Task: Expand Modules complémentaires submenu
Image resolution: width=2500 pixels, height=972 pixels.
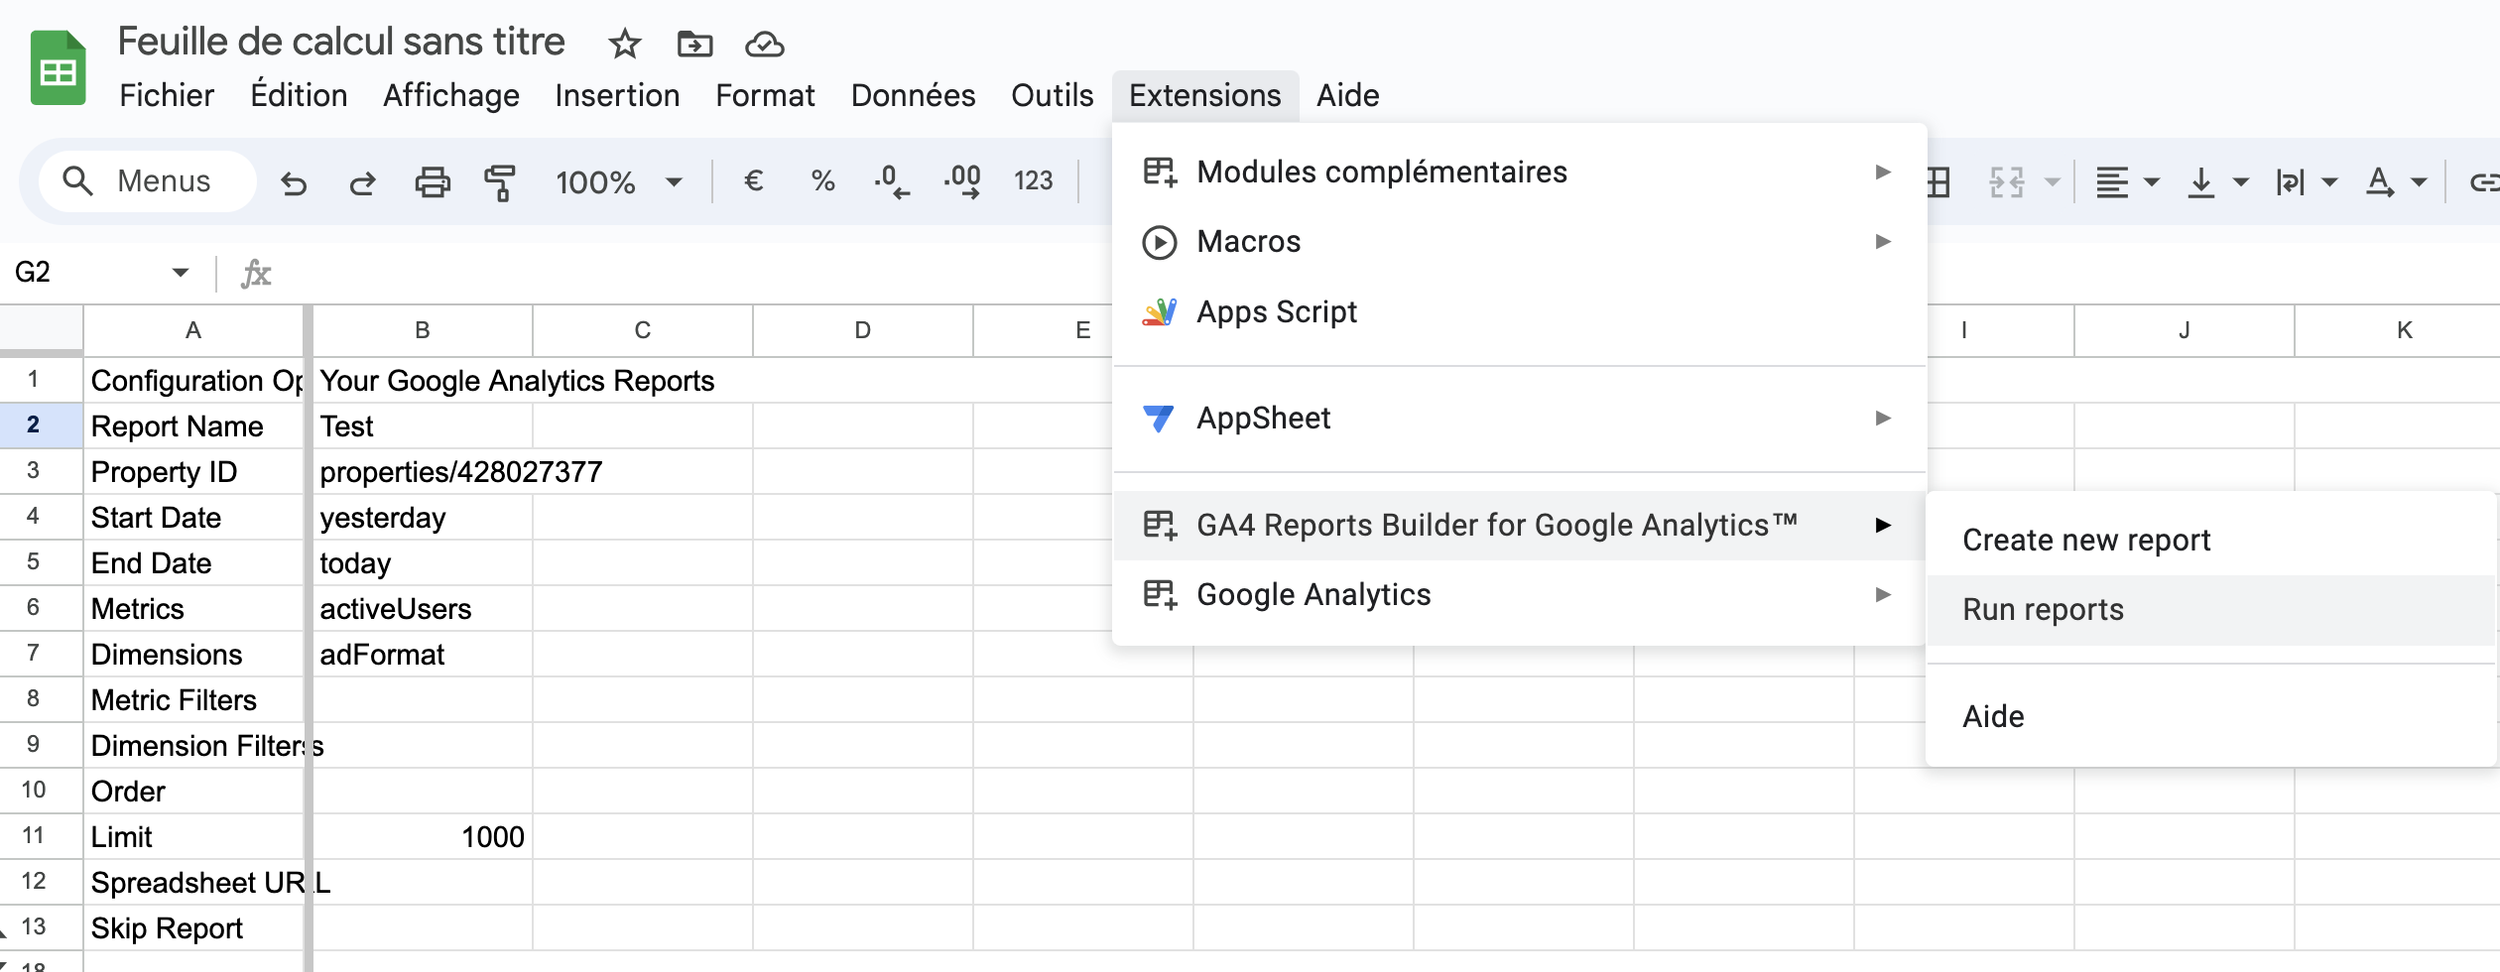Action: click(x=1520, y=172)
